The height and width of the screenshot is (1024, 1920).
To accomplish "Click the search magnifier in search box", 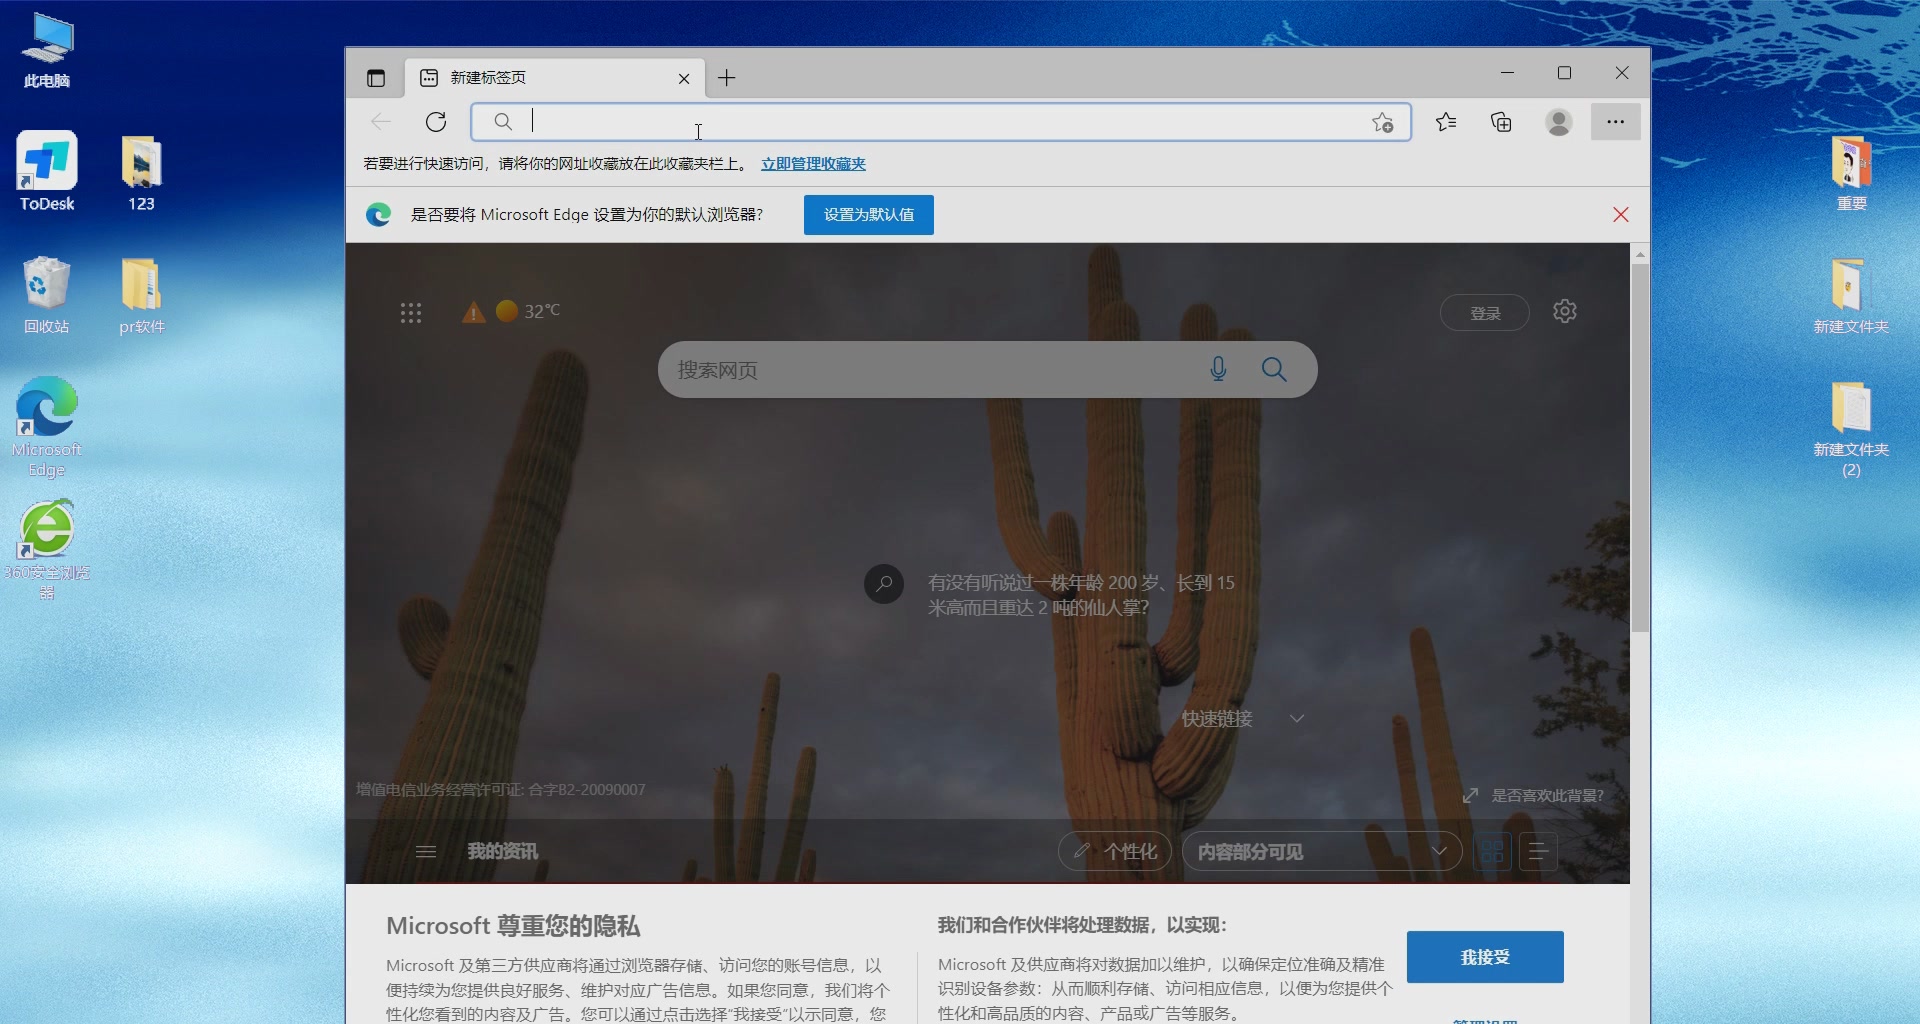I will [x=1274, y=370].
